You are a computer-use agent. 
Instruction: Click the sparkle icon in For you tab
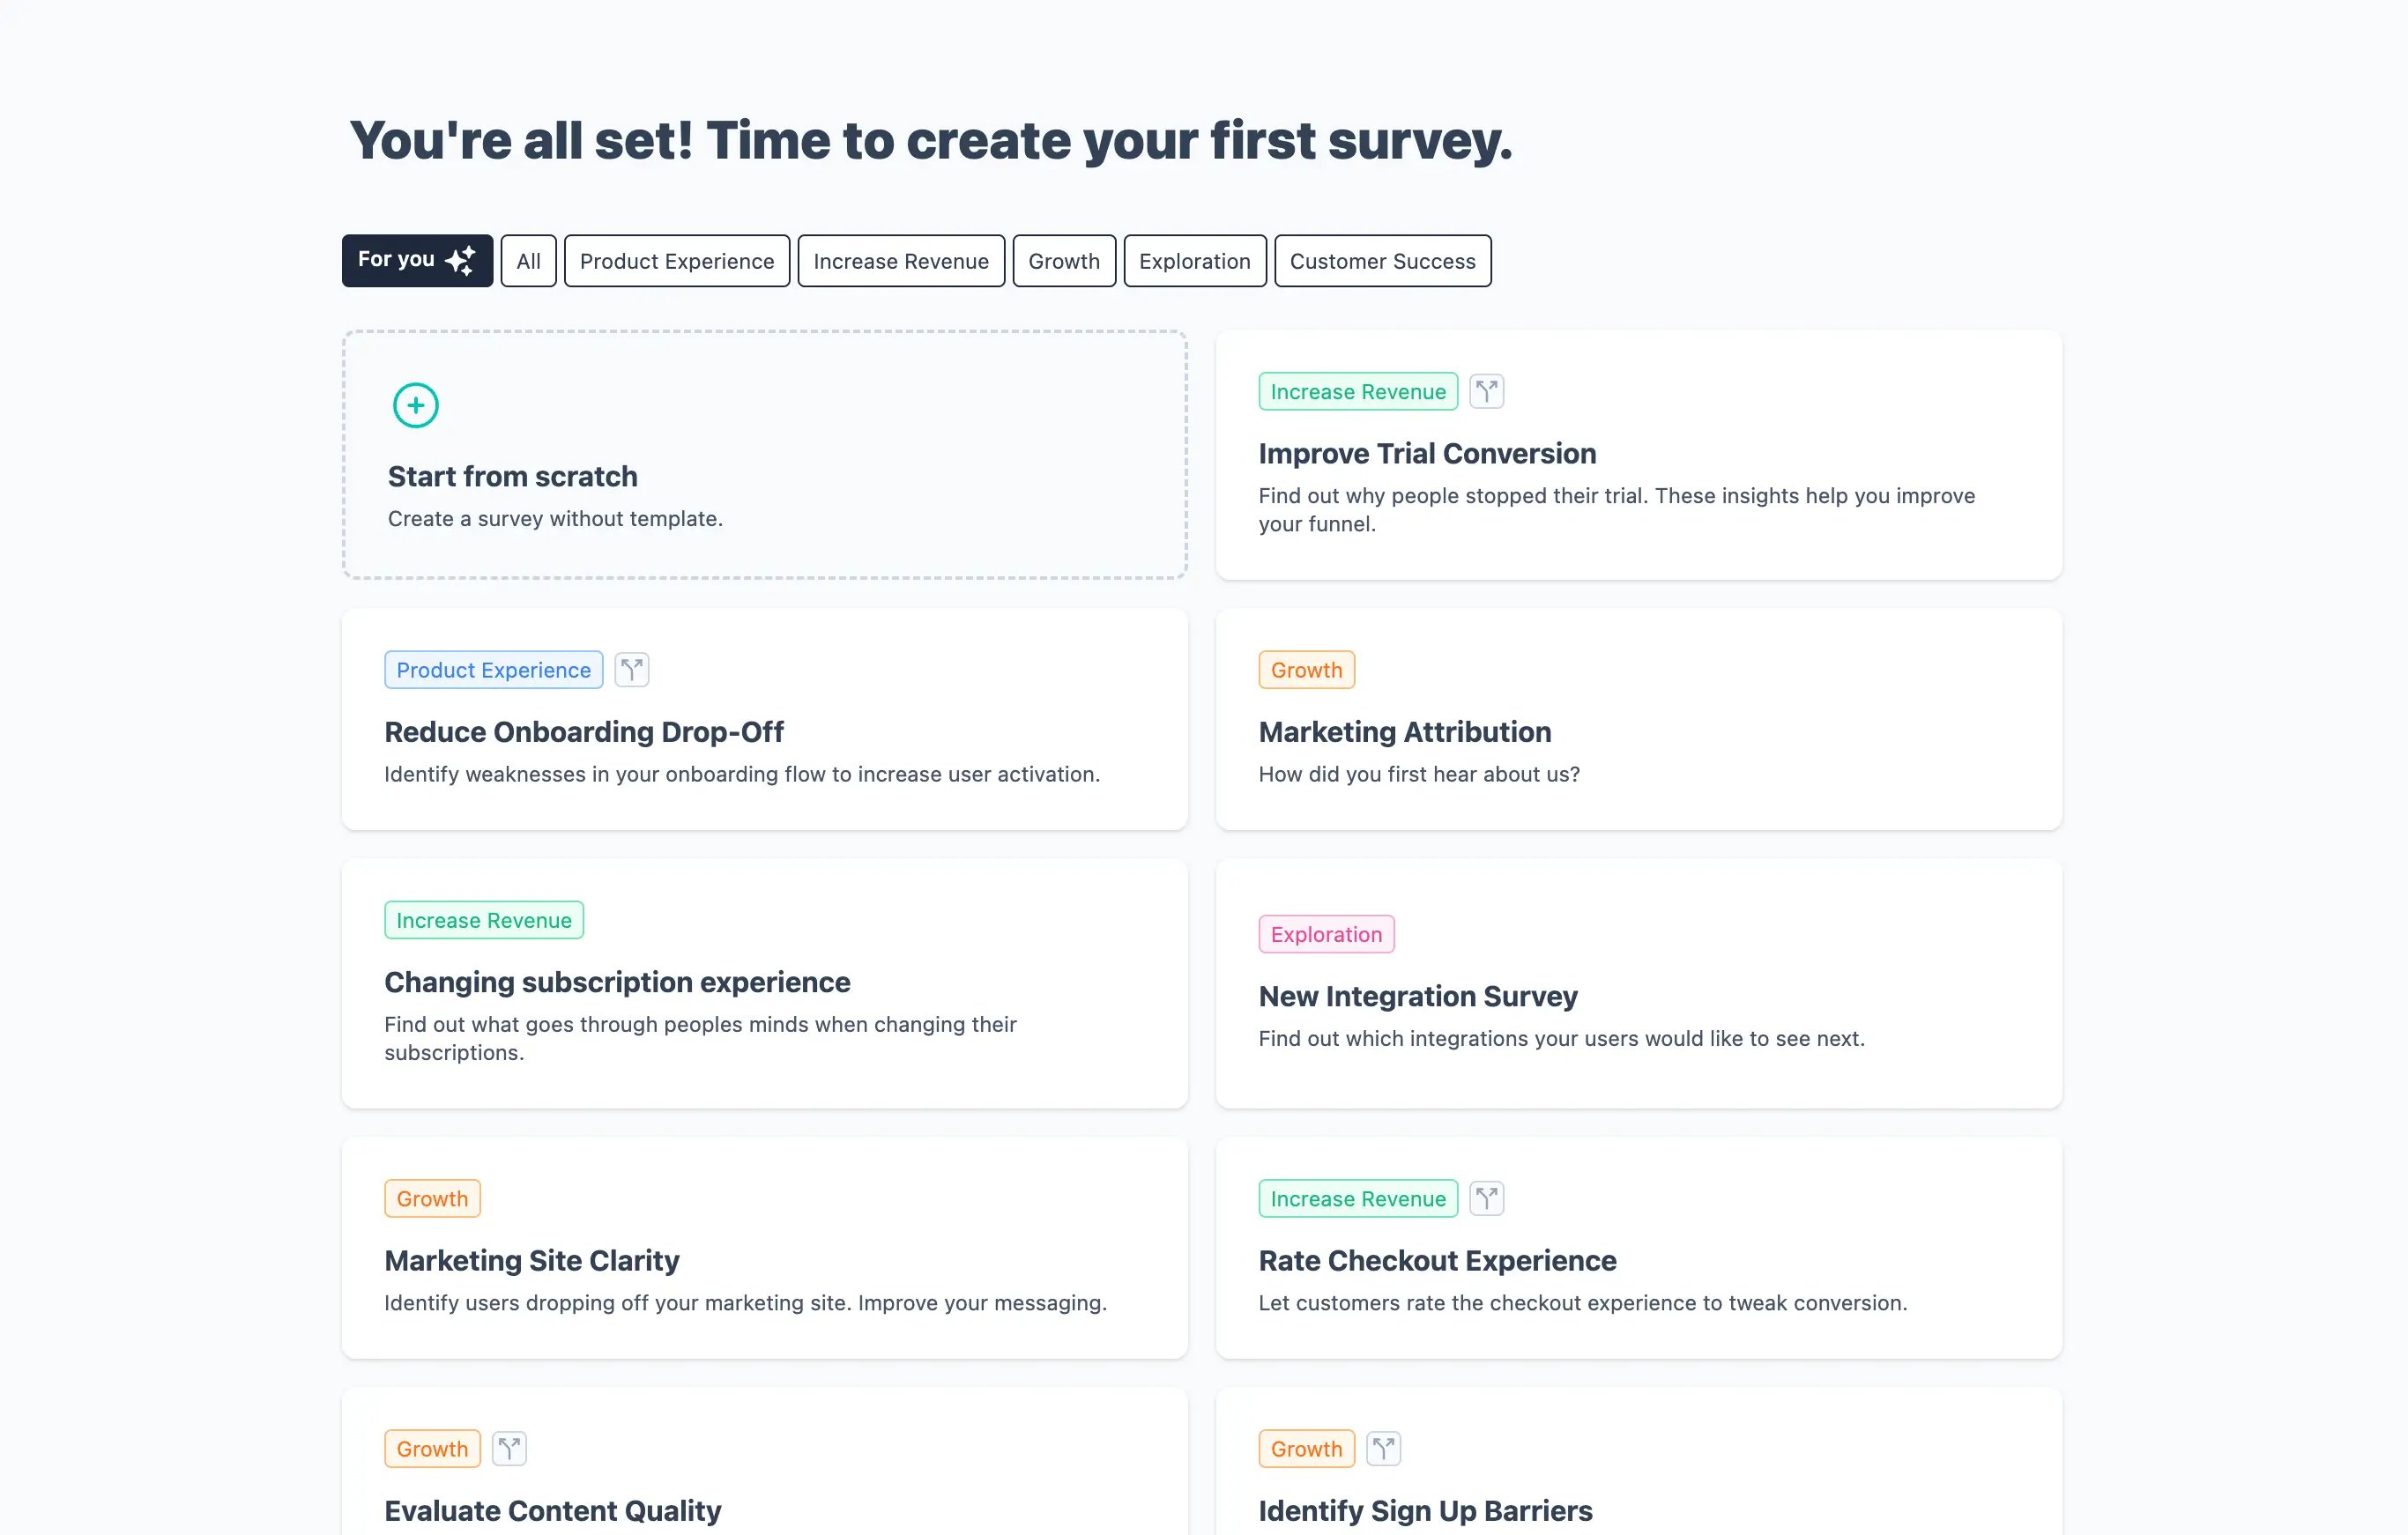click(460, 261)
